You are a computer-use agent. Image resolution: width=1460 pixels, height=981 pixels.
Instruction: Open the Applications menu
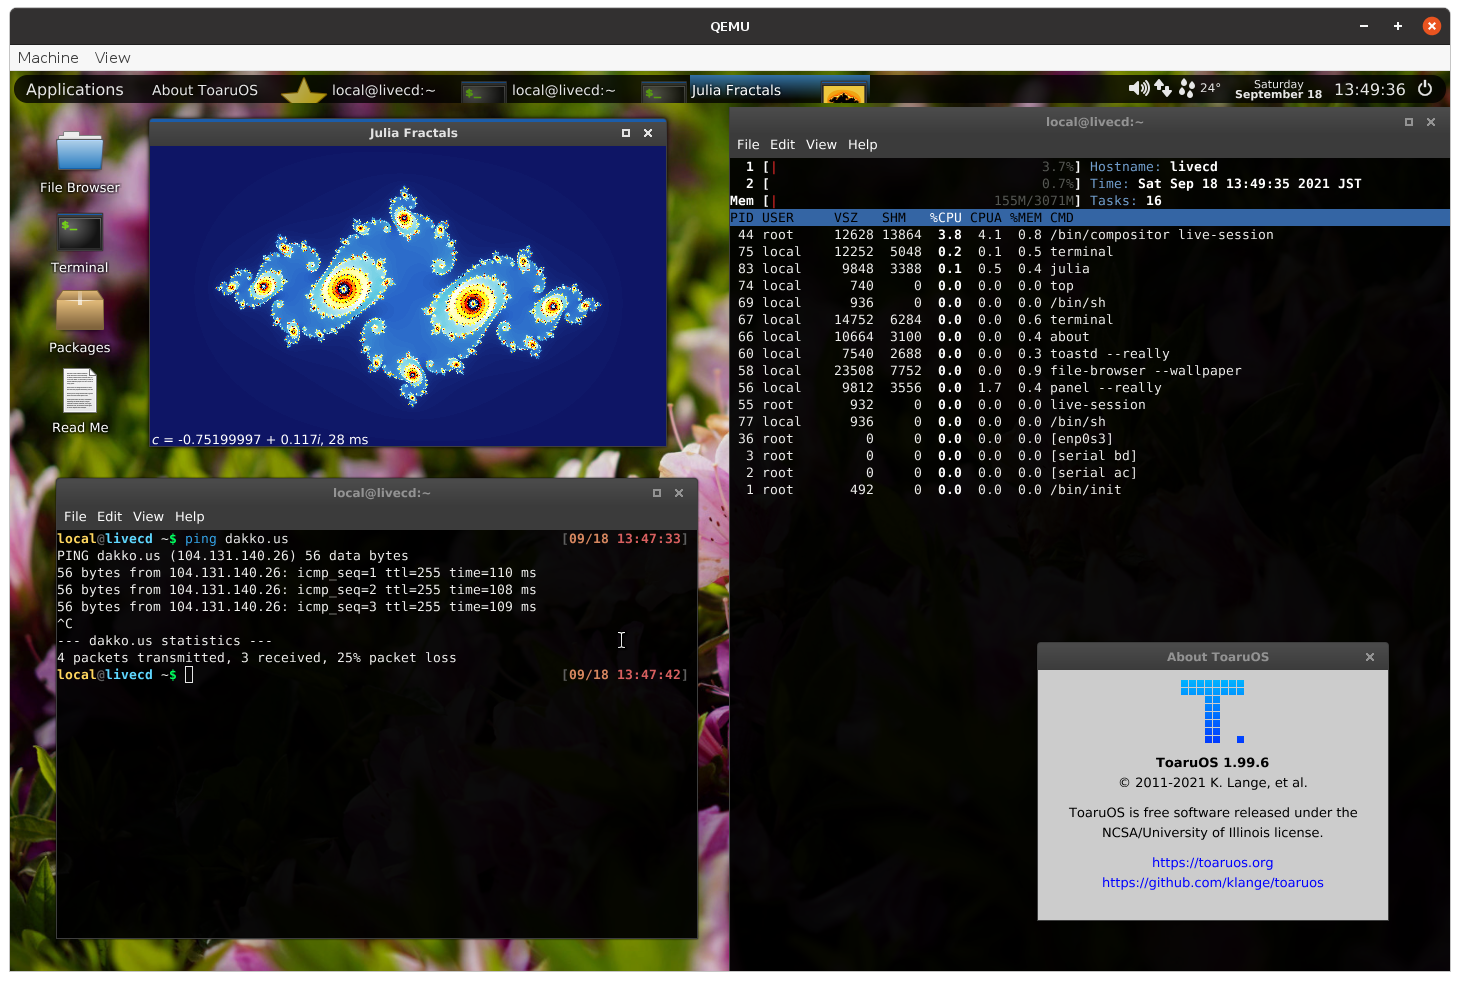pyautogui.click(x=75, y=89)
